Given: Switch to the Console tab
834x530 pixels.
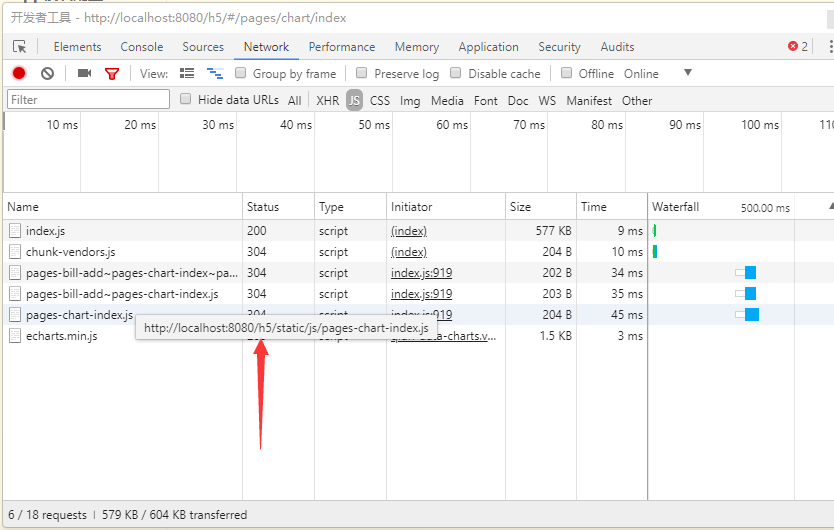Looking at the screenshot, I should (142, 47).
